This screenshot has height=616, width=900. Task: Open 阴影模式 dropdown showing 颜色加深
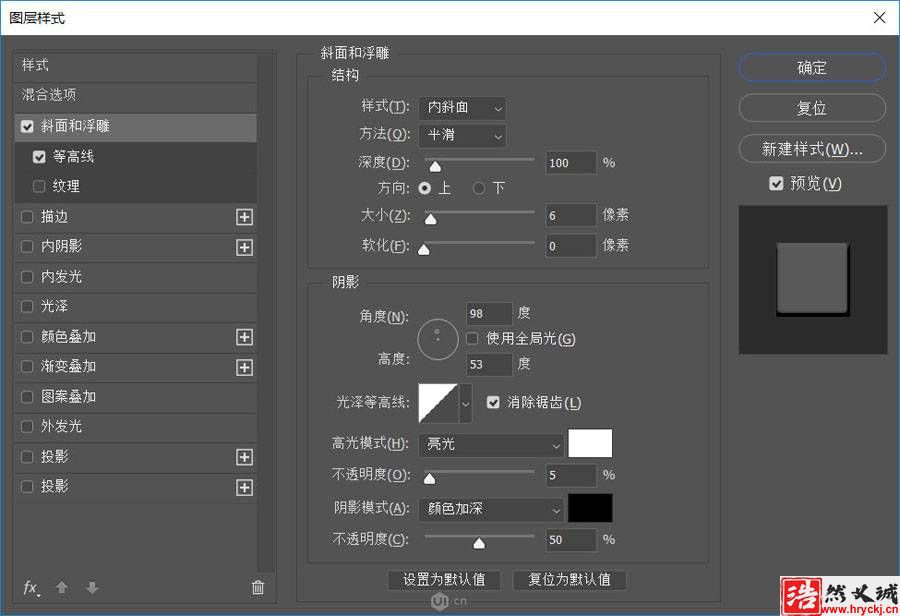[491, 509]
